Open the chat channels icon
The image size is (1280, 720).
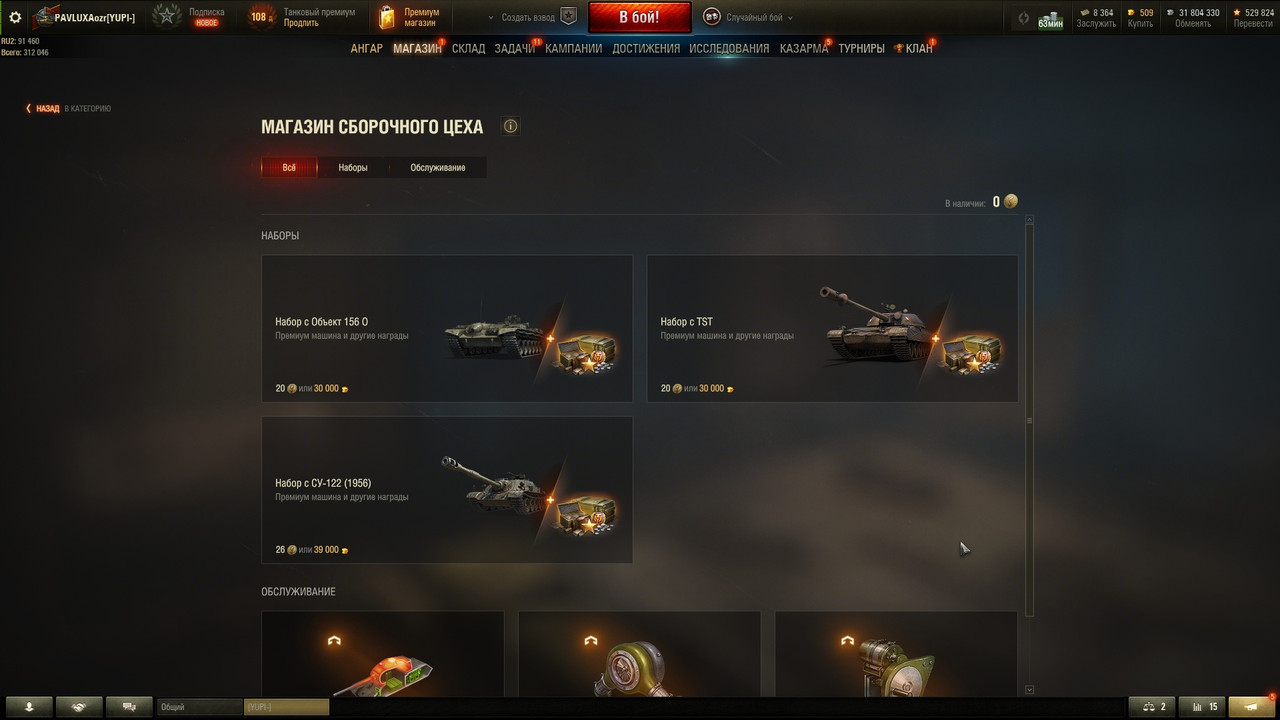point(129,706)
